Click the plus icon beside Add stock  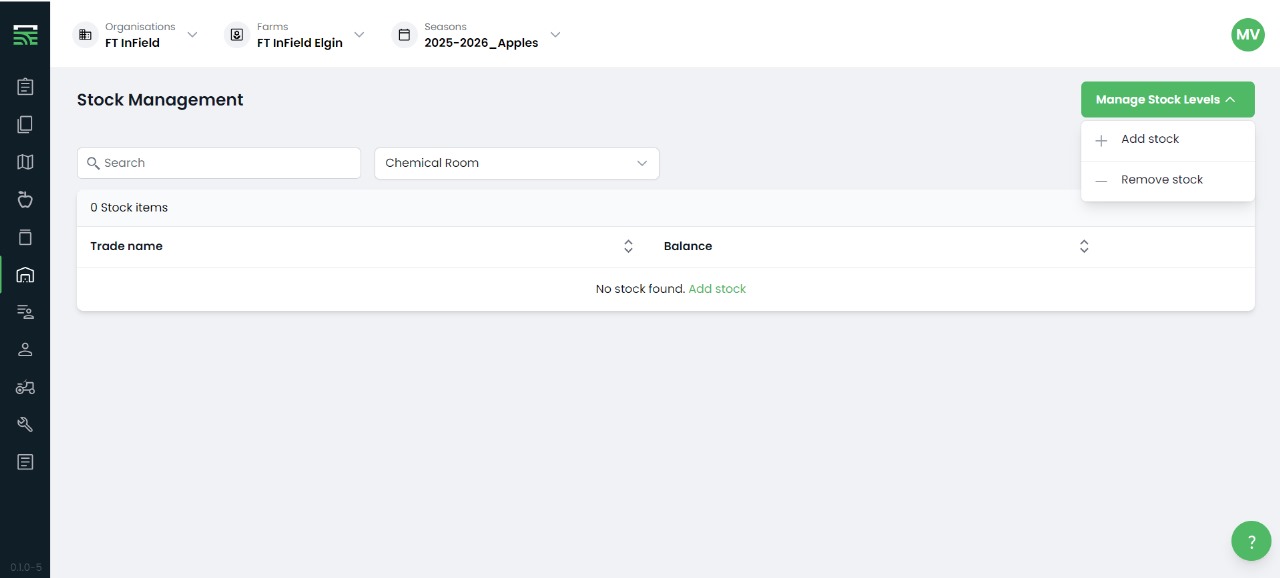click(1101, 141)
